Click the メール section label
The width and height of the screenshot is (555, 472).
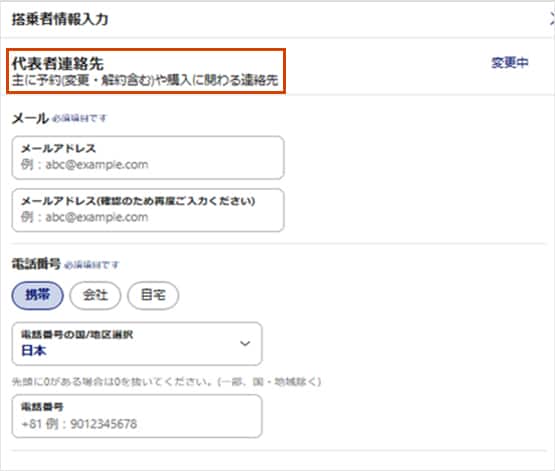click(x=30, y=118)
